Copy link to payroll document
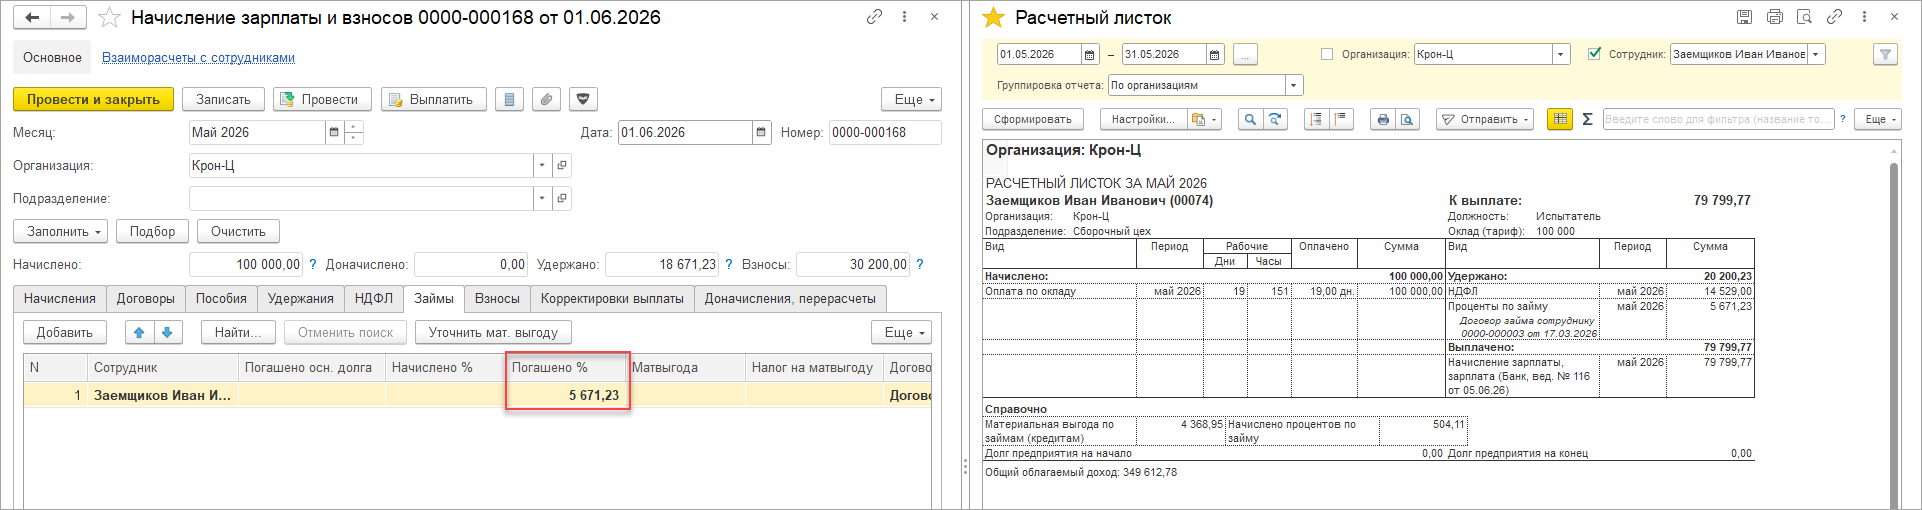This screenshot has height=510, width=1922. [x=874, y=17]
